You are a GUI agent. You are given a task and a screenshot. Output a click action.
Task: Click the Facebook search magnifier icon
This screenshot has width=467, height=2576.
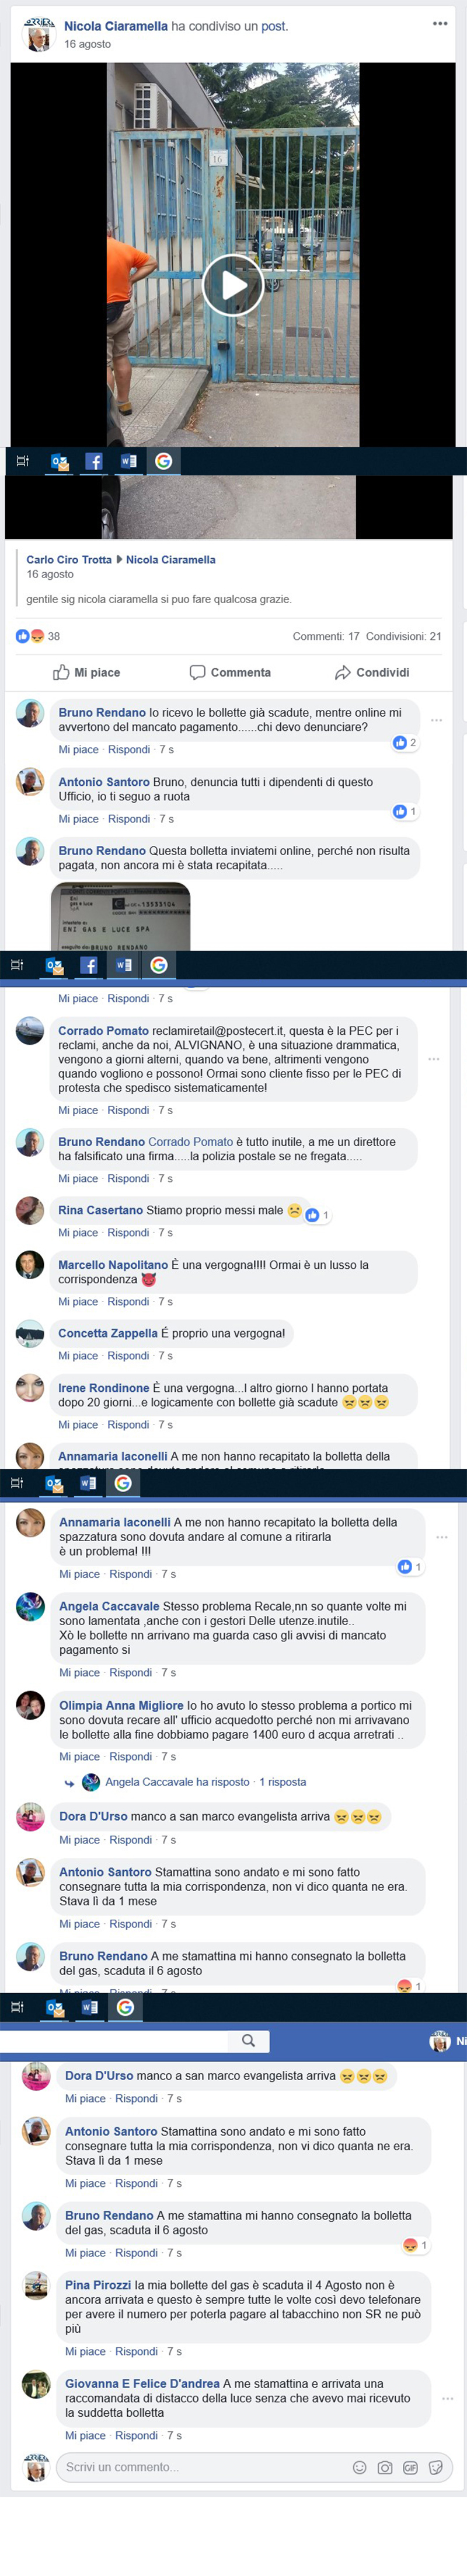click(x=248, y=2041)
